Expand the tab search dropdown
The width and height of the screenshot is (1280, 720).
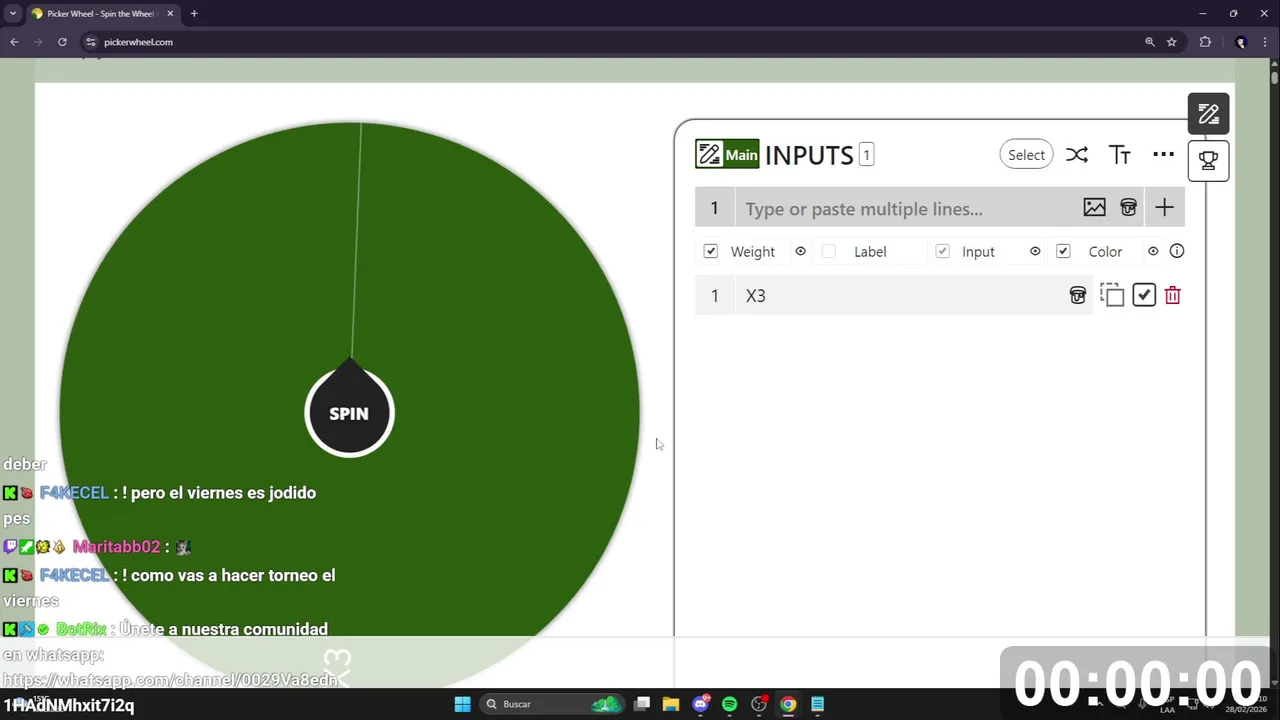[x=12, y=14]
